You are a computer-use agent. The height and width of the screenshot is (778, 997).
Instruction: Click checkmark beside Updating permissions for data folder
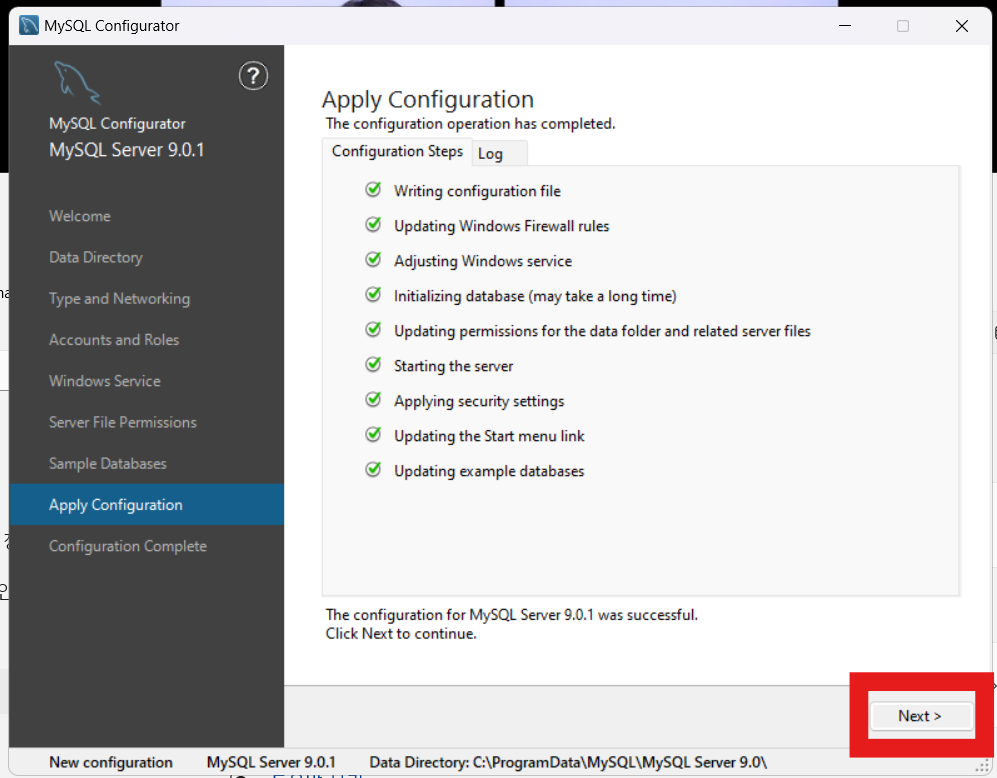[373, 329]
